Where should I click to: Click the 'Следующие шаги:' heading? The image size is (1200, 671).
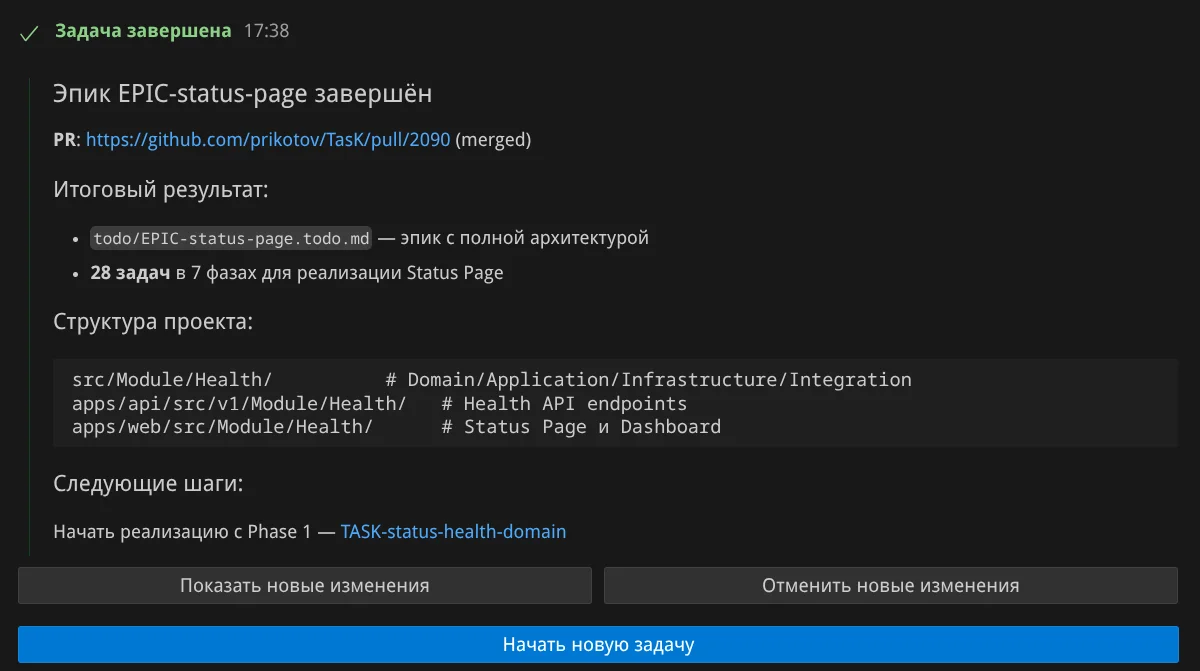click(x=148, y=485)
